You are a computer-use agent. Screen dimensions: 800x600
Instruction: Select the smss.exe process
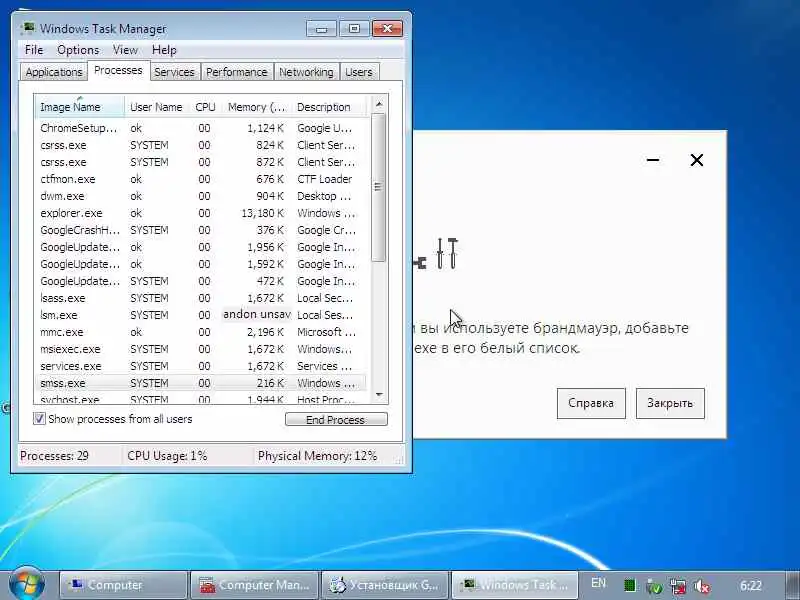202,383
